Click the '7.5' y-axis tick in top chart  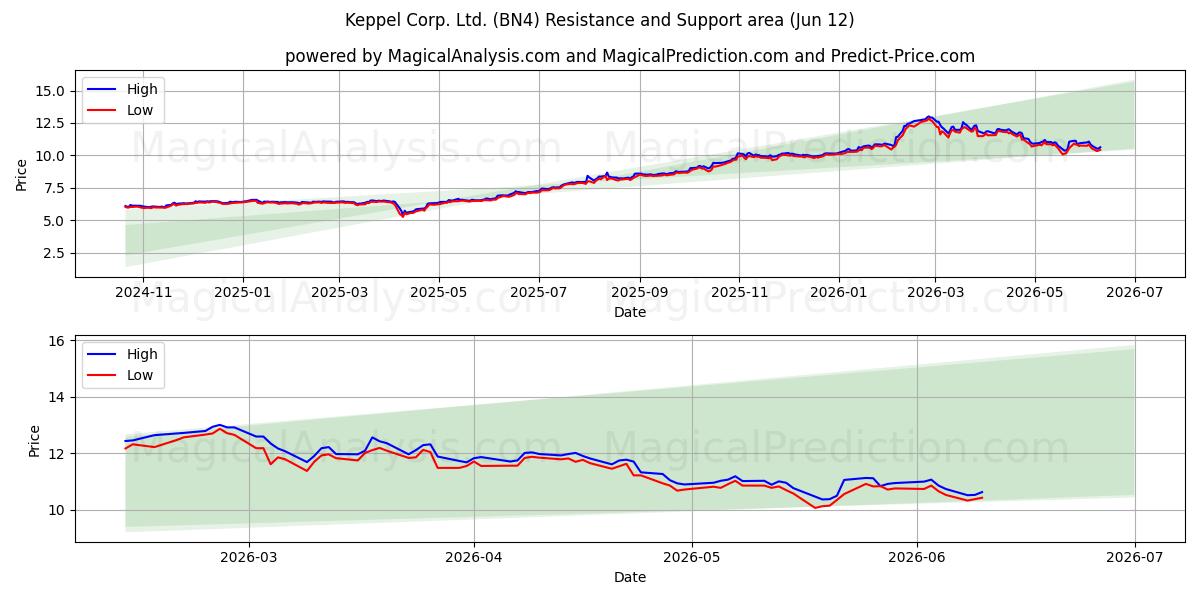click(56, 188)
